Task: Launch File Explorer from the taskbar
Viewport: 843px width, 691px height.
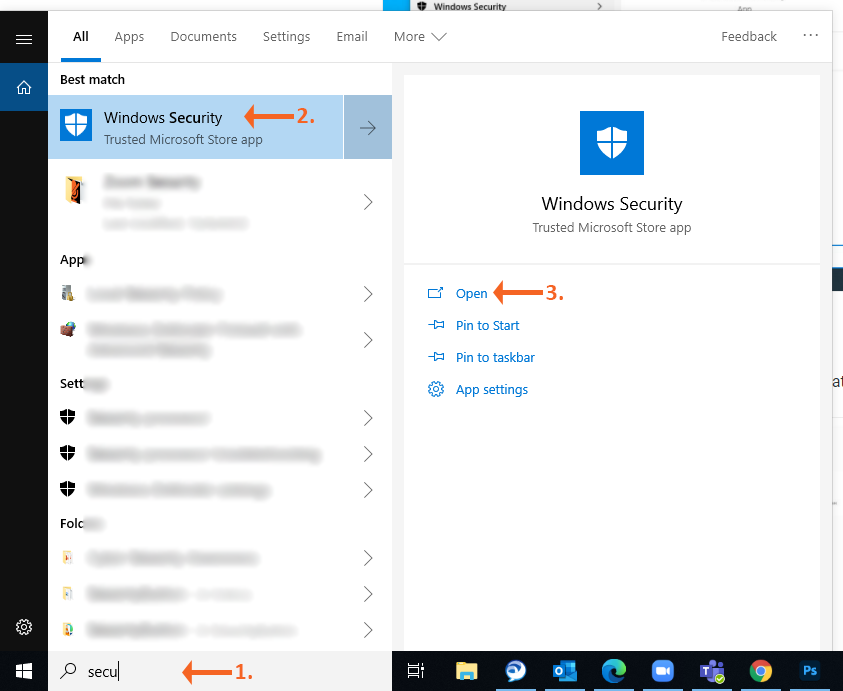Action: click(466, 671)
